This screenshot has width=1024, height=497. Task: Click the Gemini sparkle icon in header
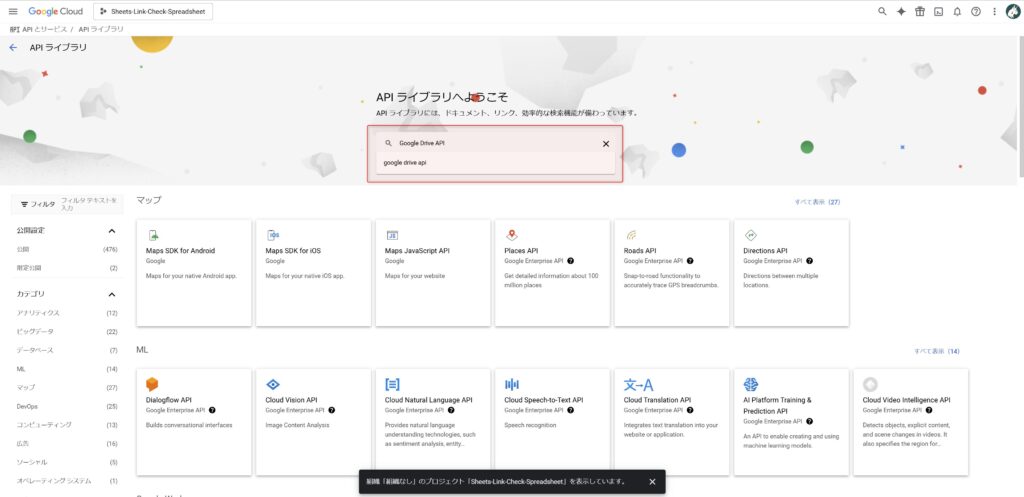[901, 11]
